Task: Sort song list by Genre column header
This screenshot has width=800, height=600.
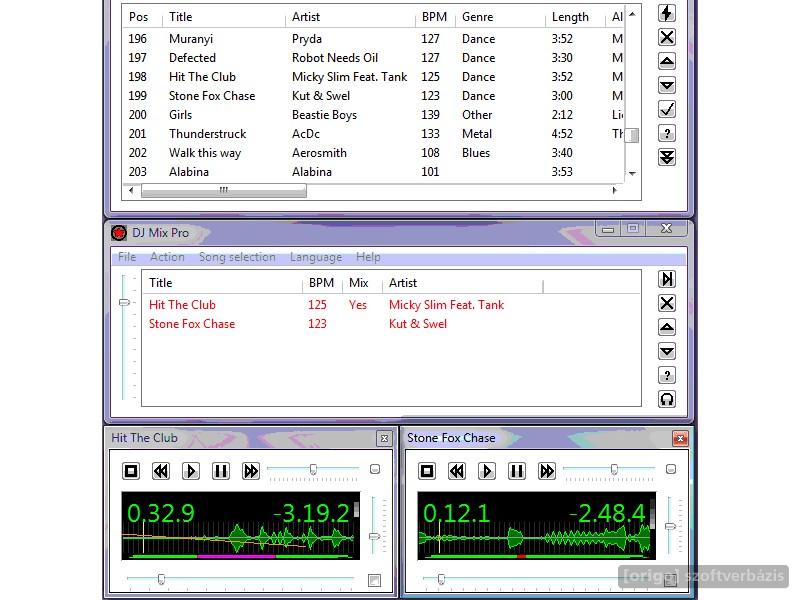Action: [501, 17]
